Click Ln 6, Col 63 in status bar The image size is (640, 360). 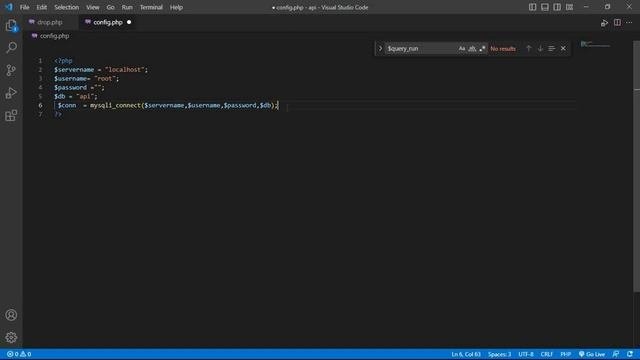(x=466, y=354)
